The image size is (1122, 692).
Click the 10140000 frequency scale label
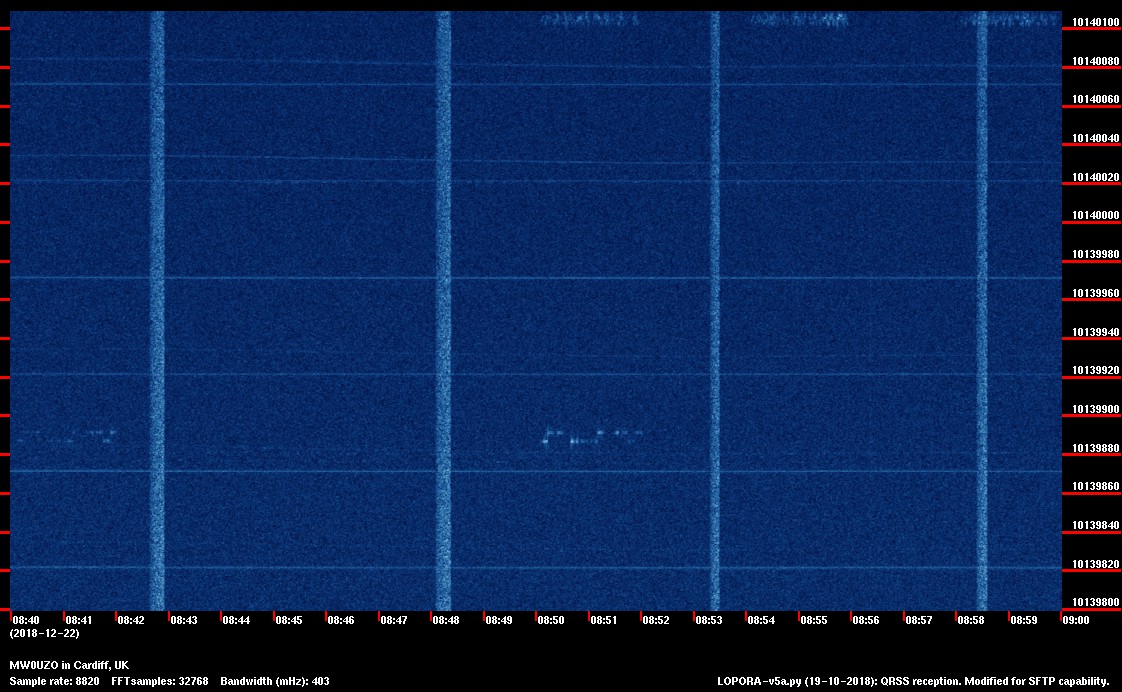point(1095,216)
